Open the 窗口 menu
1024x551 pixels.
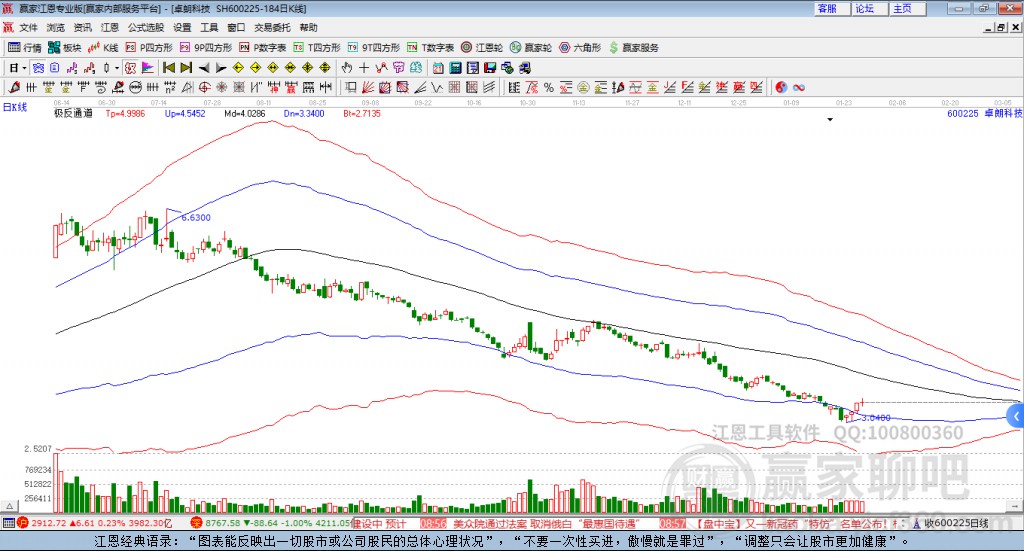[236, 27]
